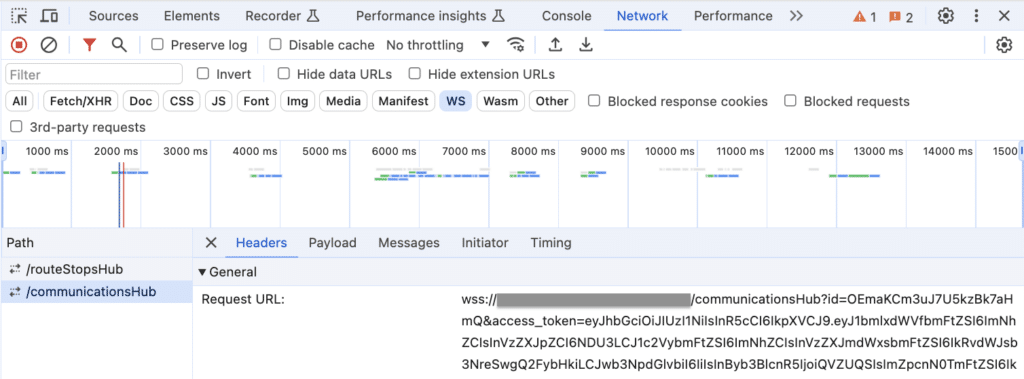
Task: Open the Performance tab
Action: [733, 16]
